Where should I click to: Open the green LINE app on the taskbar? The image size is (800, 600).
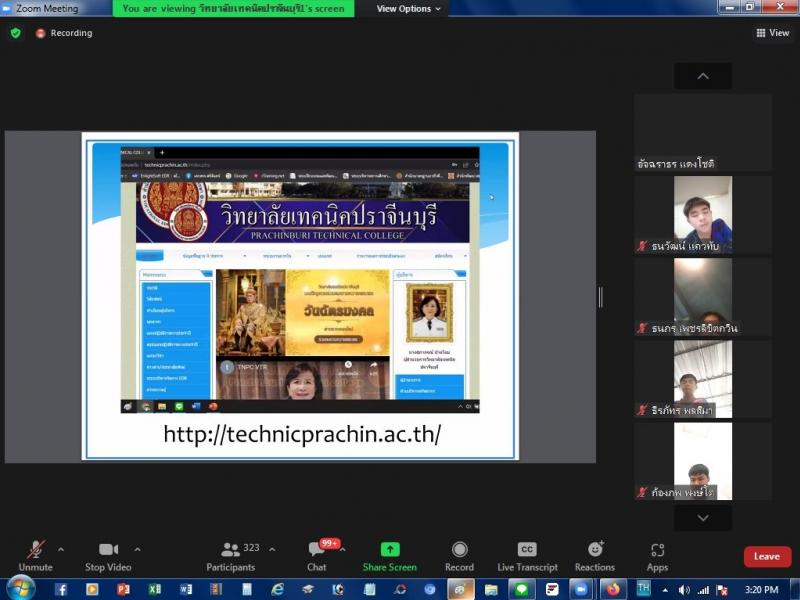pyautogui.click(x=521, y=590)
